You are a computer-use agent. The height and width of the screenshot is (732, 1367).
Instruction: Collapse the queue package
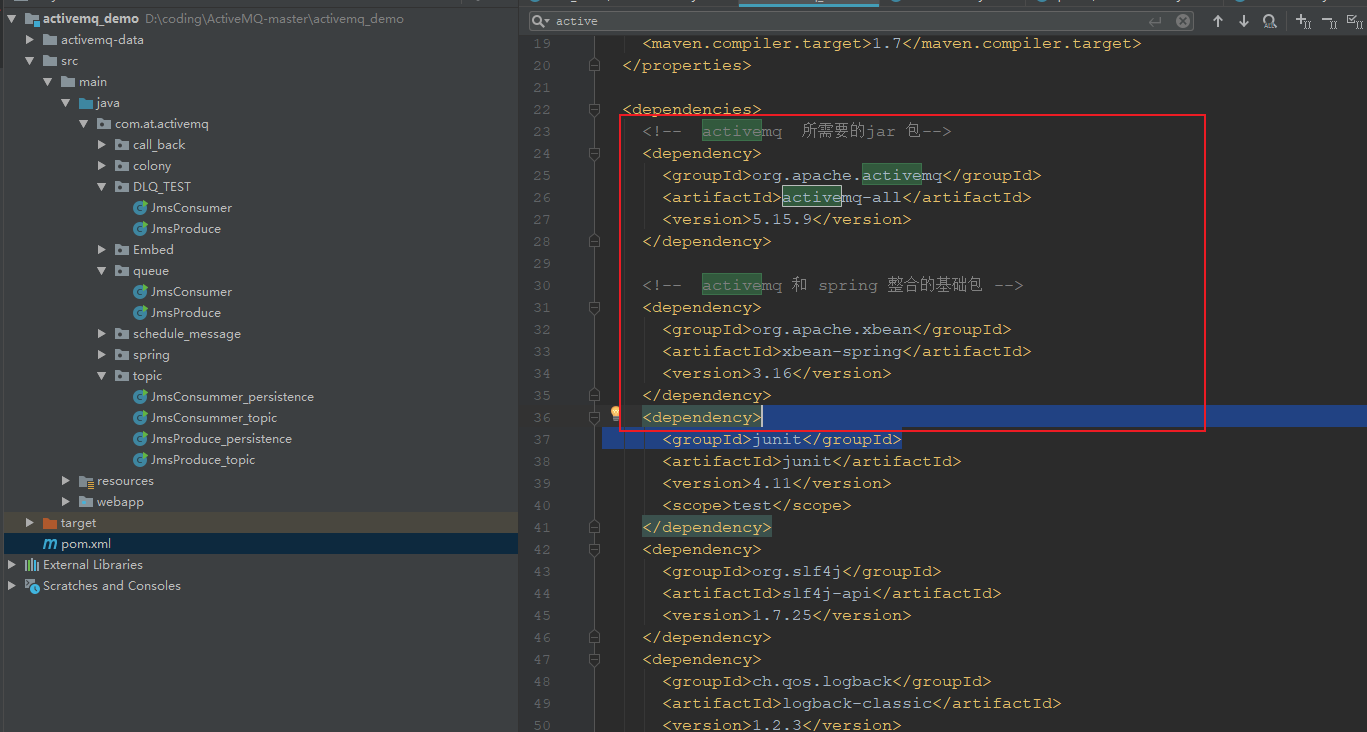pyautogui.click(x=102, y=271)
